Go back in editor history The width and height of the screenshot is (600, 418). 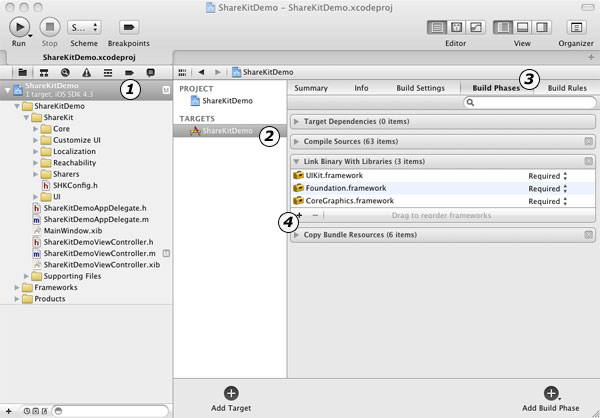pyautogui.click(x=201, y=72)
